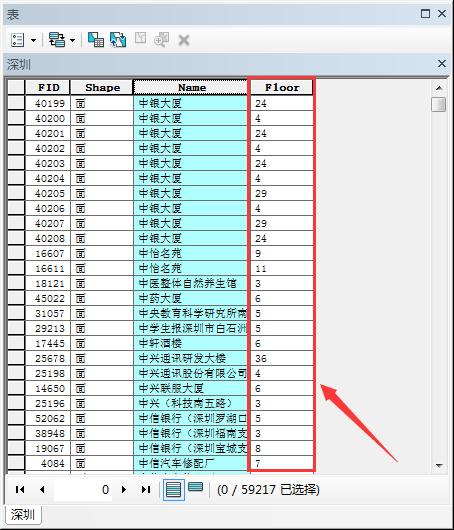Screen dimensions: 454x530
Task: Click the select-all corner cell of table
Action: click(x=16, y=87)
